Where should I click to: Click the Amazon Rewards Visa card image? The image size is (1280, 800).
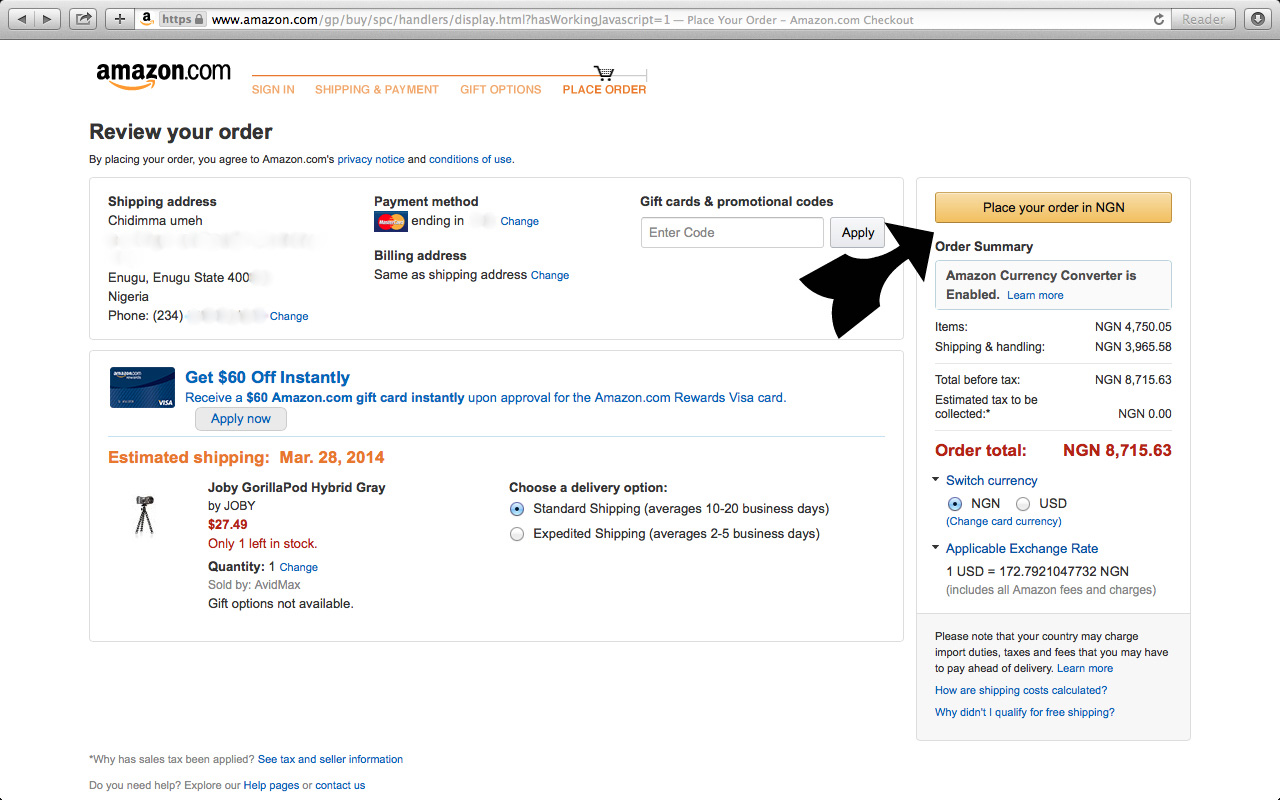142,387
